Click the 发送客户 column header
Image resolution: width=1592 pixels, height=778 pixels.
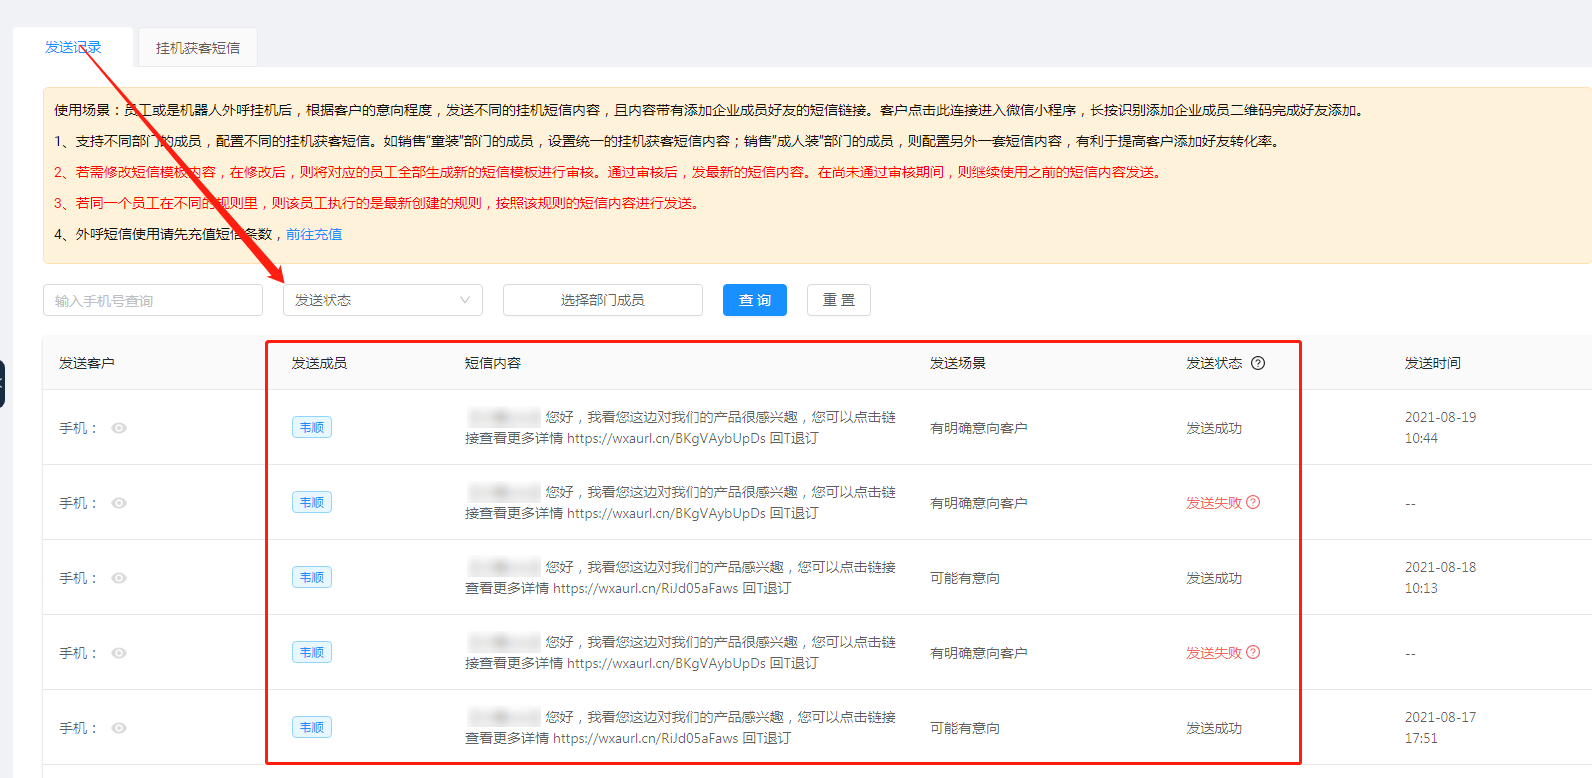(87, 363)
